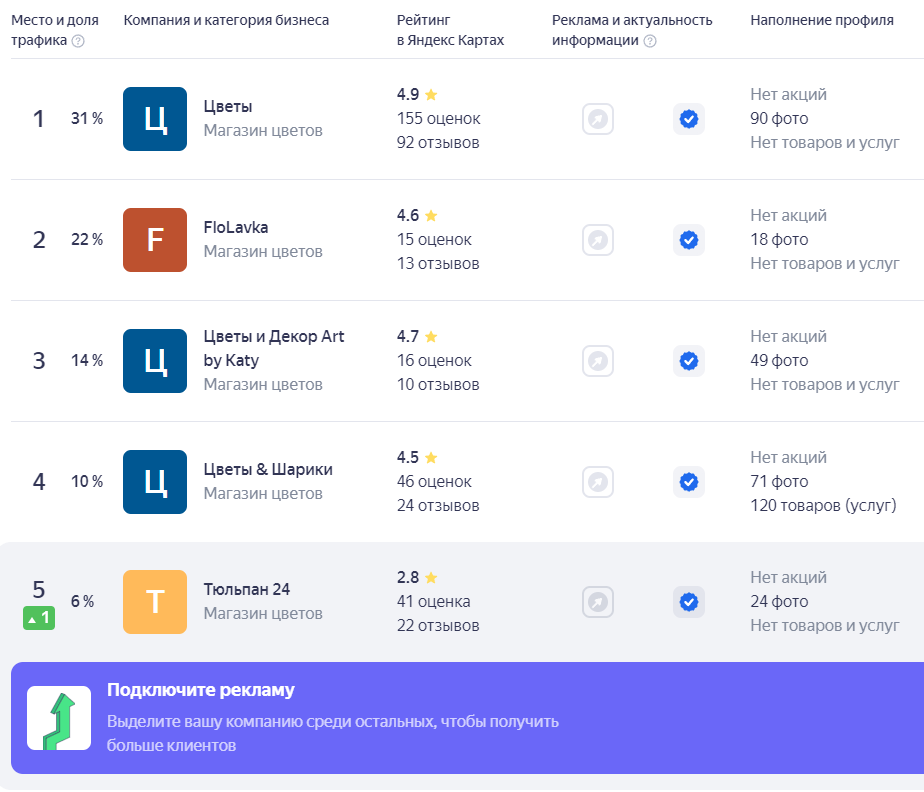Click the "90 фото" text
The height and width of the screenshot is (792, 924).
(x=779, y=118)
